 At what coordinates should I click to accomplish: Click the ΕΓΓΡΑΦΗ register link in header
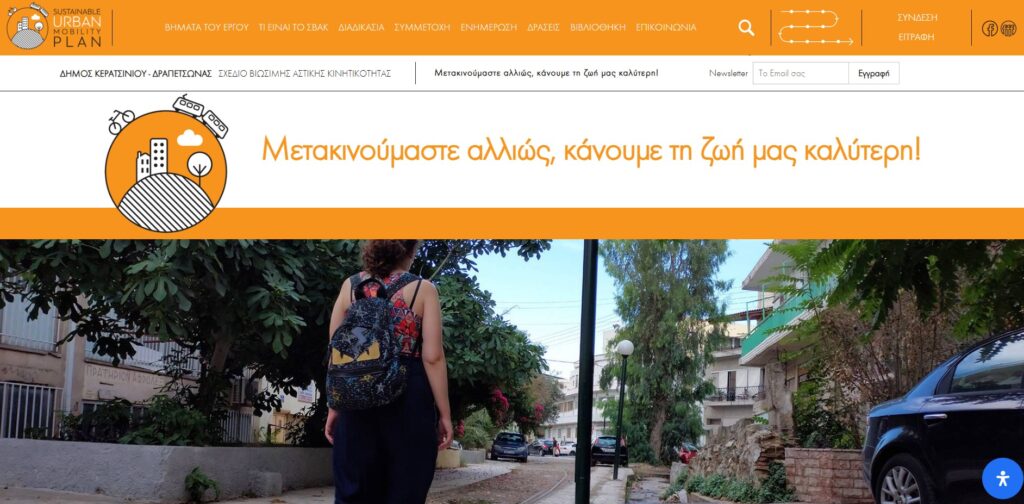tap(916, 37)
